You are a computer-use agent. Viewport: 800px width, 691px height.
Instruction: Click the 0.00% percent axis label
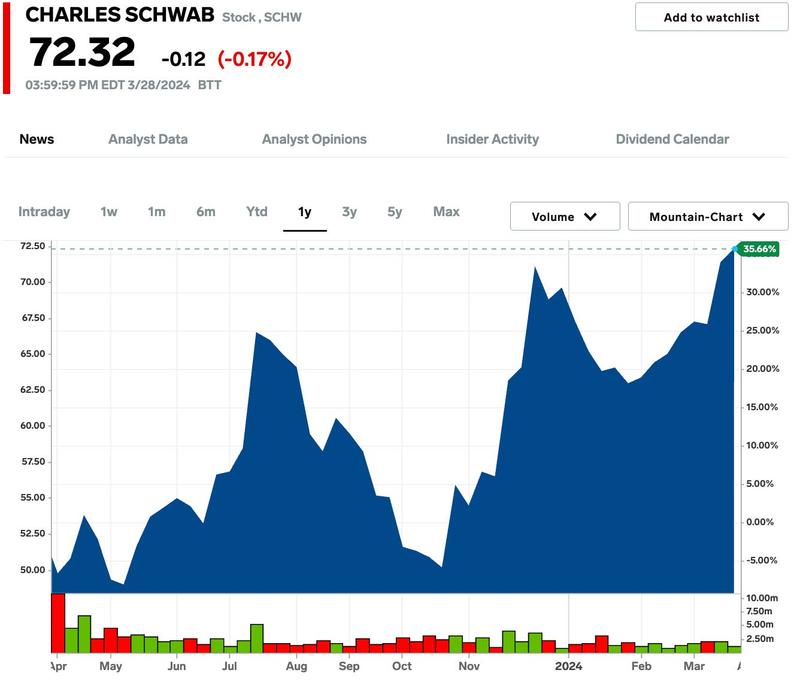point(760,522)
